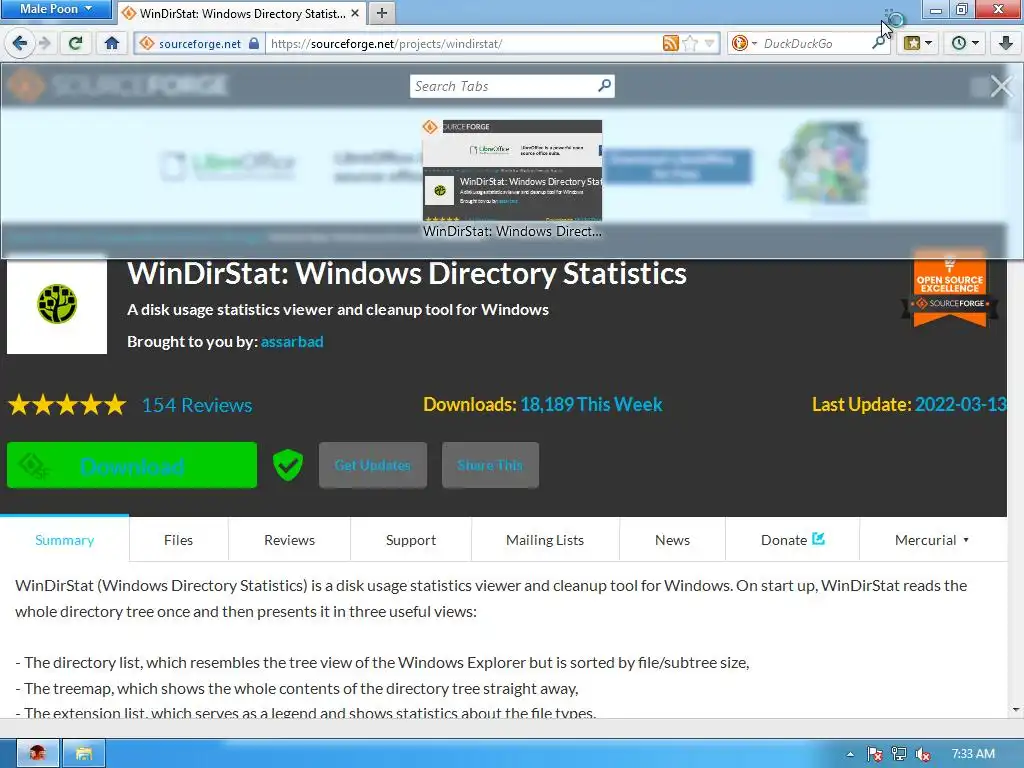Click the 18,189 This Week downloads text
The width and height of the screenshot is (1024, 768).
click(x=591, y=404)
